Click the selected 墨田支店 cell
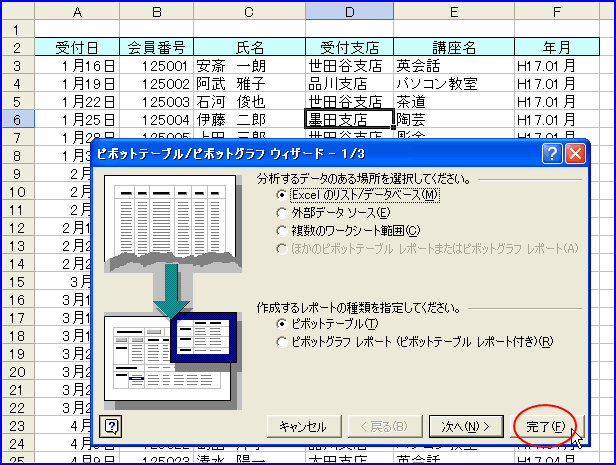The width and height of the screenshot is (616, 465). (349, 119)
